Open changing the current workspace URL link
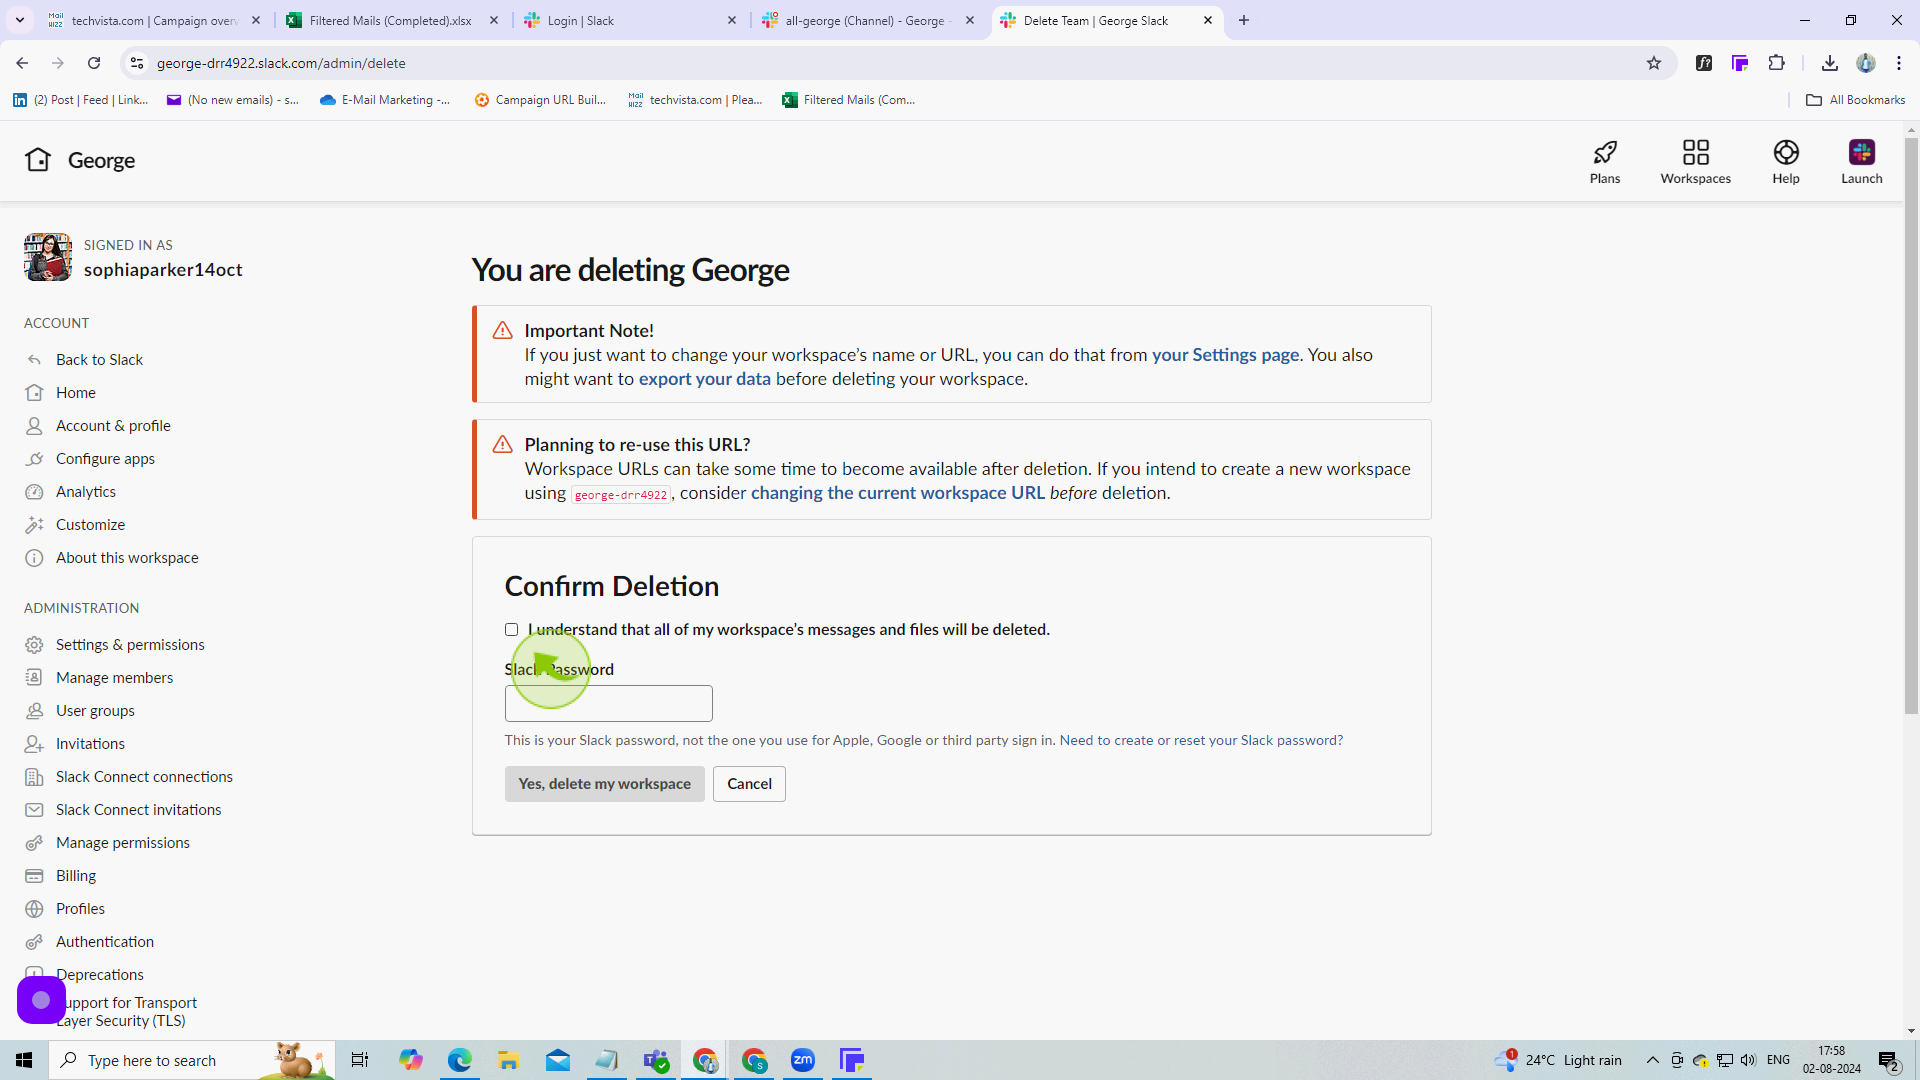Viewport: 1920px width, 1080px height. pyautogui.click(x=897, y=493)
